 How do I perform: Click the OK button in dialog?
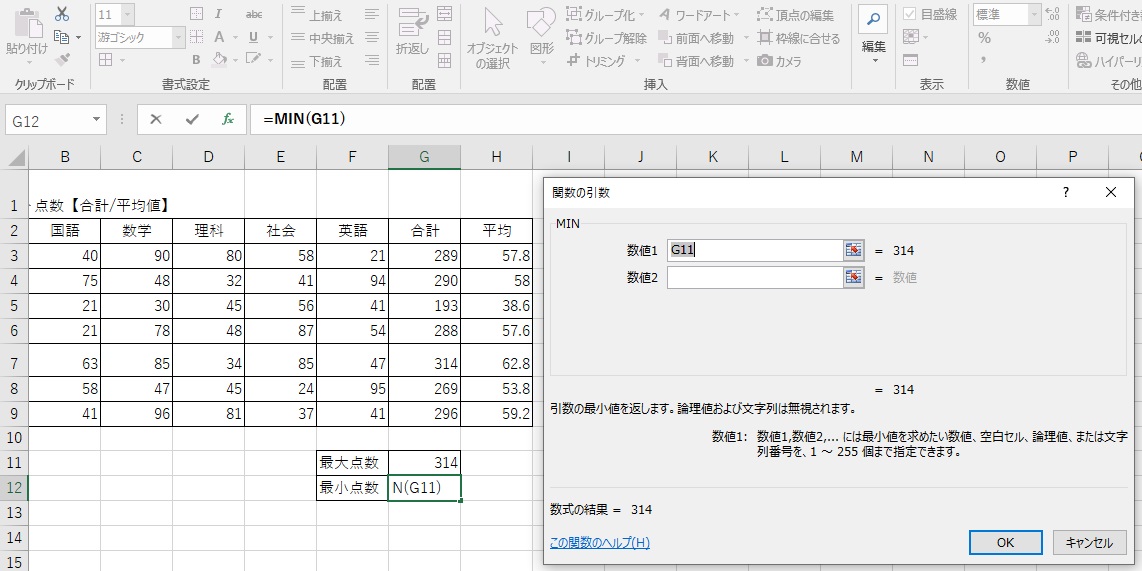click(1005, 542)
